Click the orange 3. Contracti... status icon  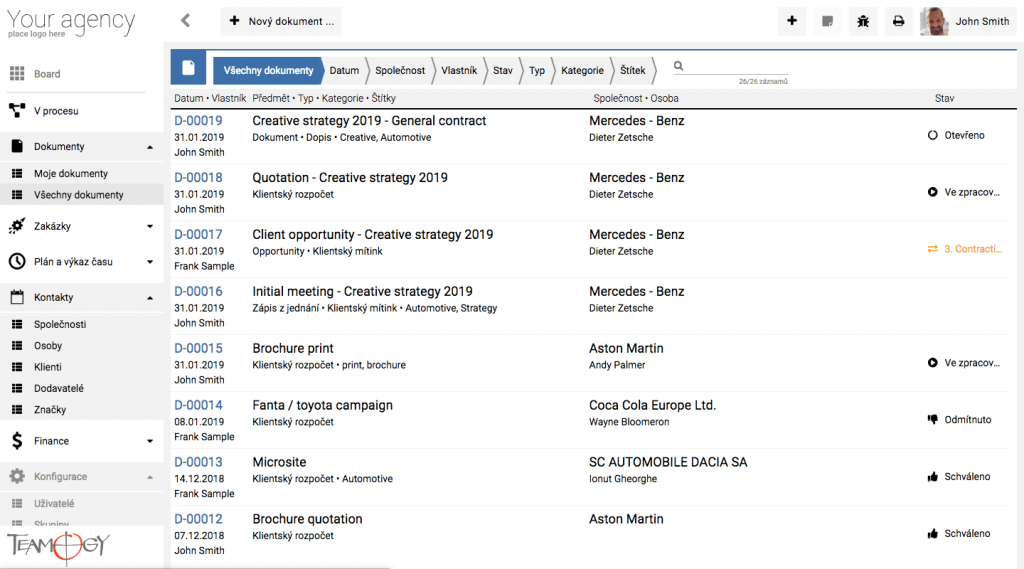(x=933, y=249)
